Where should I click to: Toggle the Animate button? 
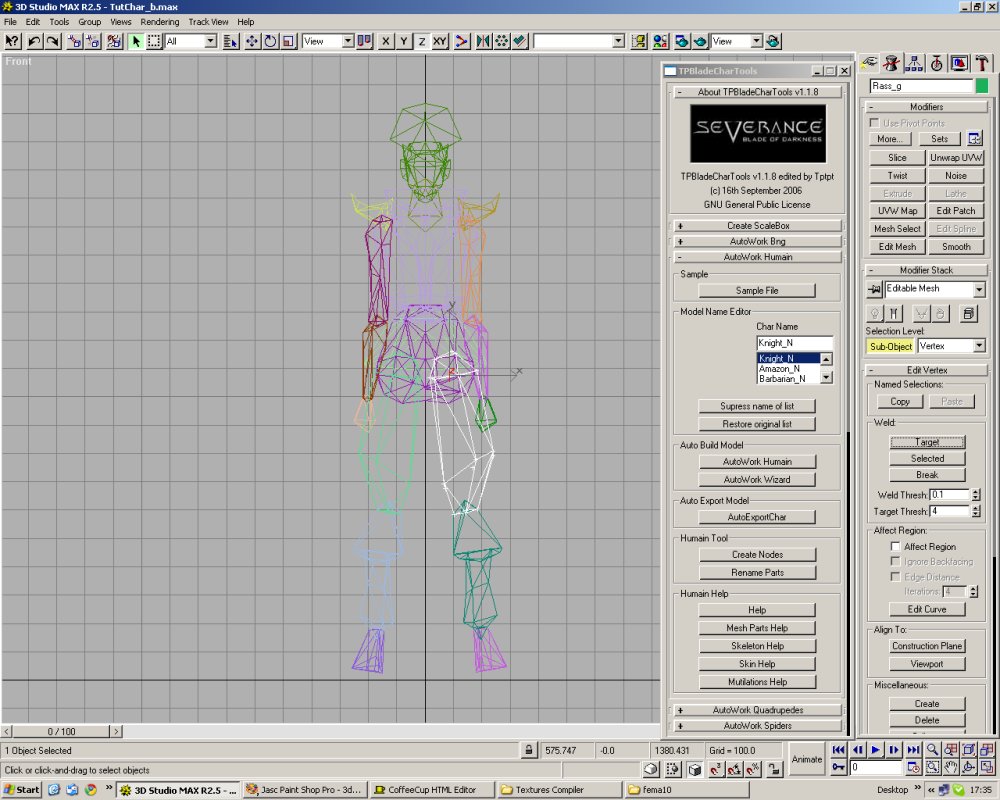click(x=807, y=759)
